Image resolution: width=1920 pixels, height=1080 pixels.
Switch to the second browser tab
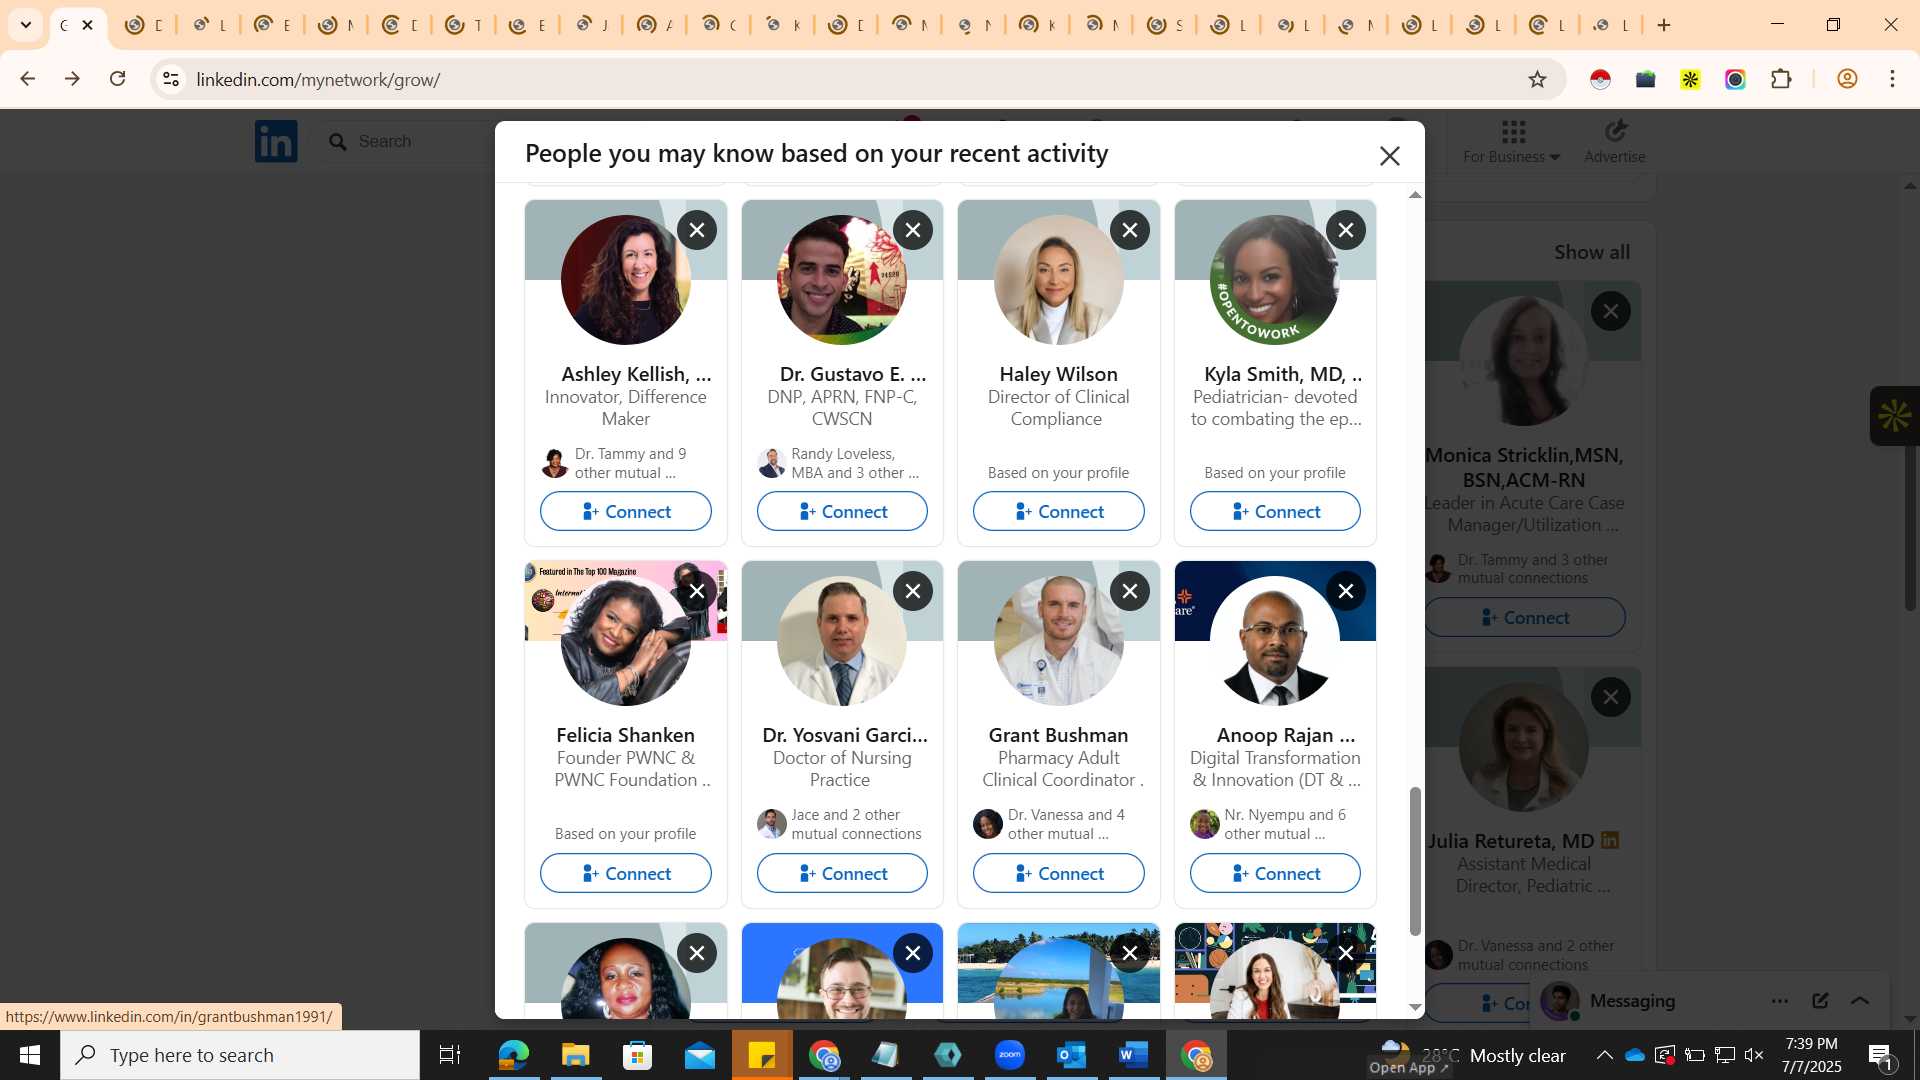click(x=143, y=25)
